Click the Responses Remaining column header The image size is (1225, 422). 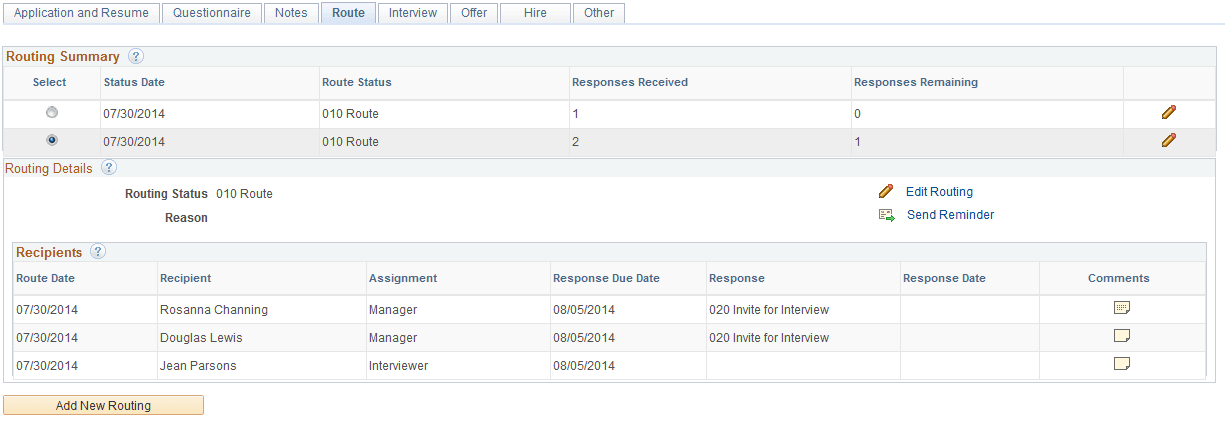pos(915,82)
